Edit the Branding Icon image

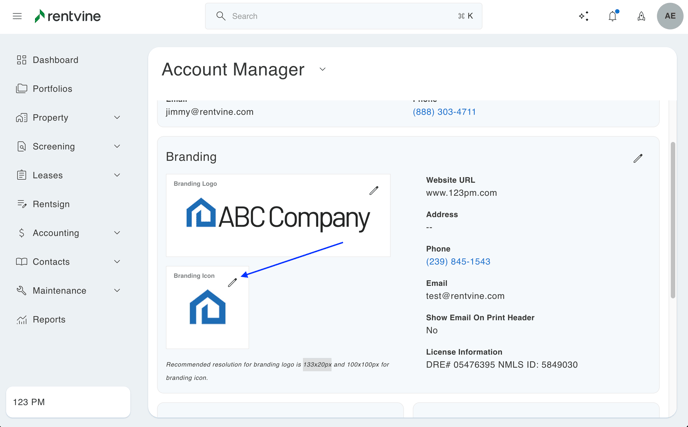232,283
